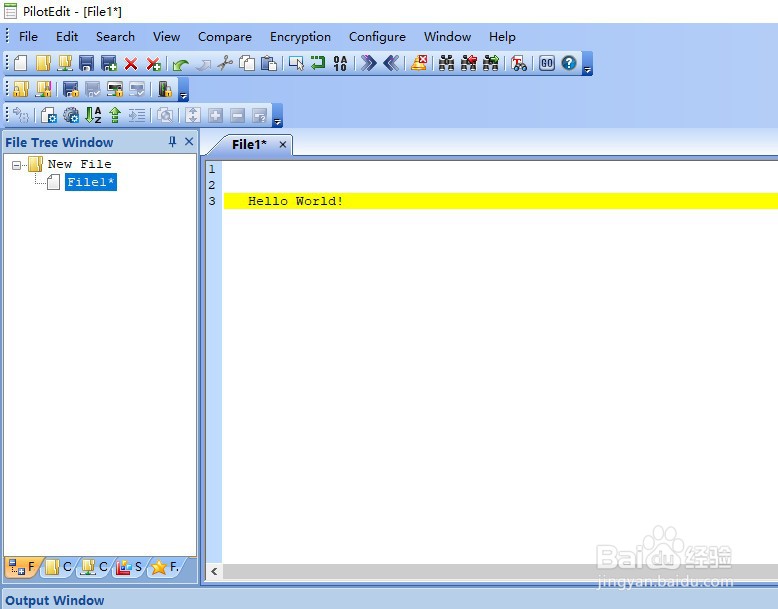The width and height of the screenshot is (778, 609).
Task: Close the File Tree Window panel
Action: coord(189,142)
